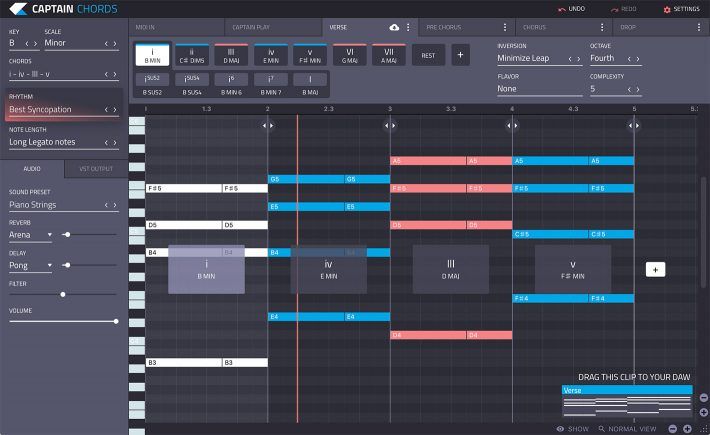Add a new chord block after F# MIN

[655, 270]
